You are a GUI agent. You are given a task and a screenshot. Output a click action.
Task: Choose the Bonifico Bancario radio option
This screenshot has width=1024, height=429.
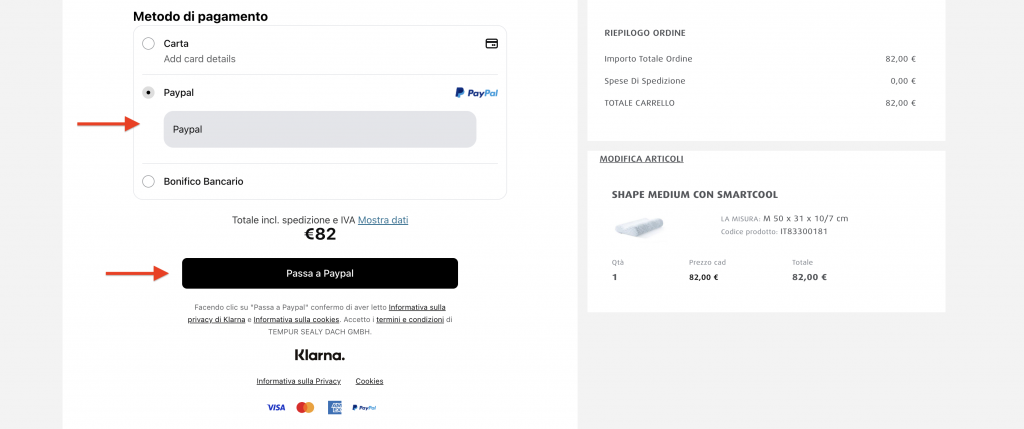(x=148, y=182)
